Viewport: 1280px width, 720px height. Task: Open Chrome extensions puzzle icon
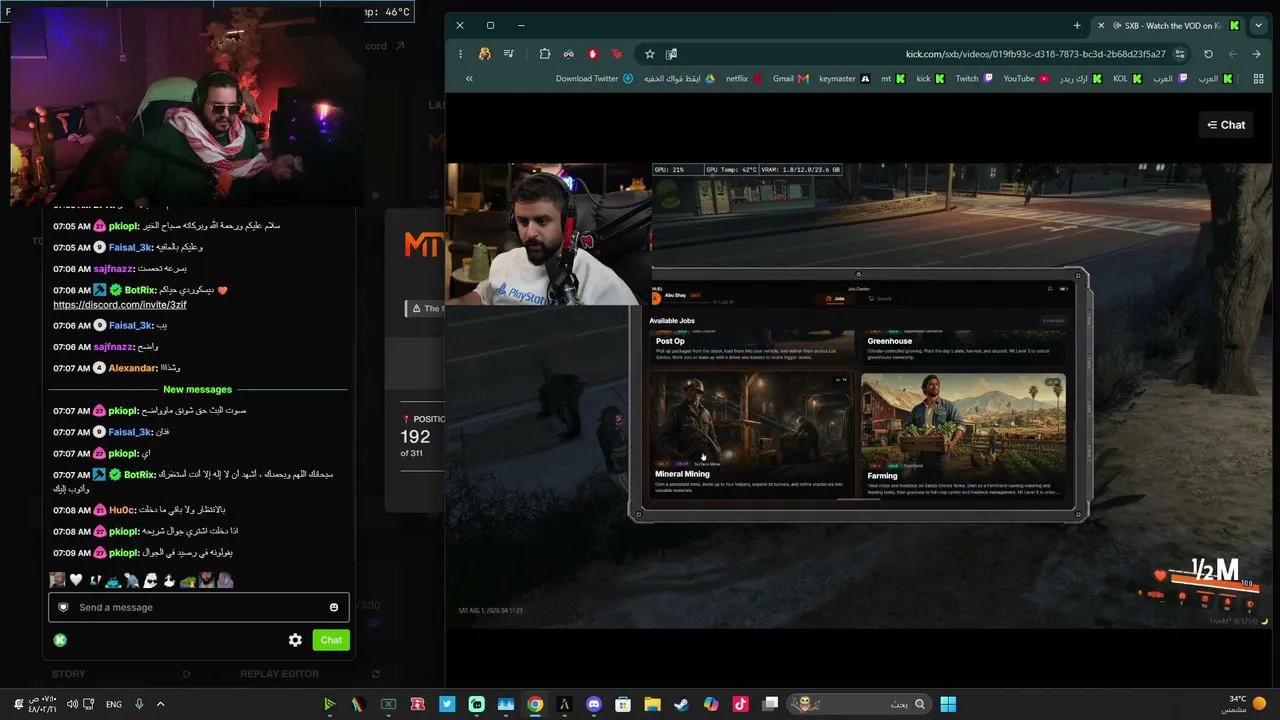click(545, 54)
